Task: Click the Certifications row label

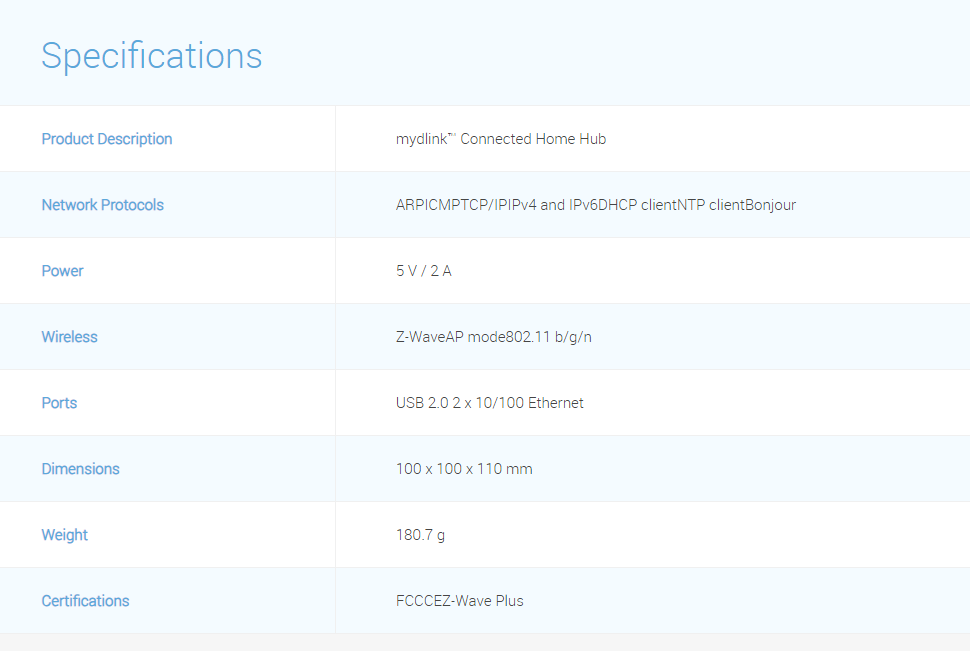Action: click(85, 601)
